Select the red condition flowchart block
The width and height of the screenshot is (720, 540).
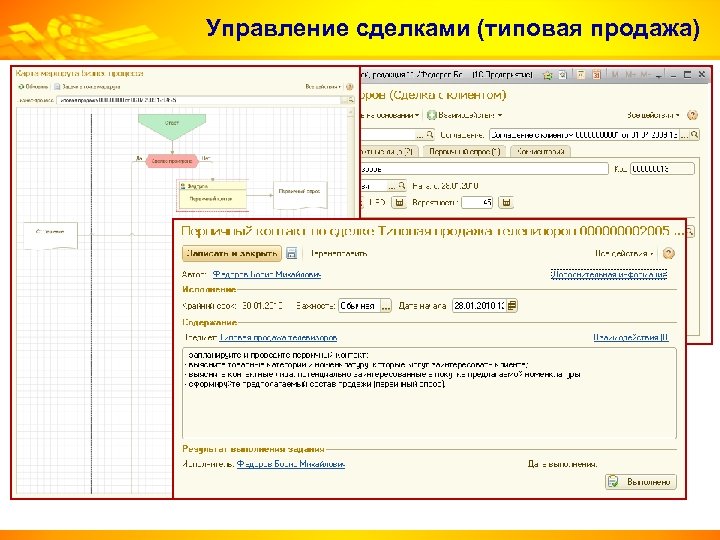click(172, 161)
